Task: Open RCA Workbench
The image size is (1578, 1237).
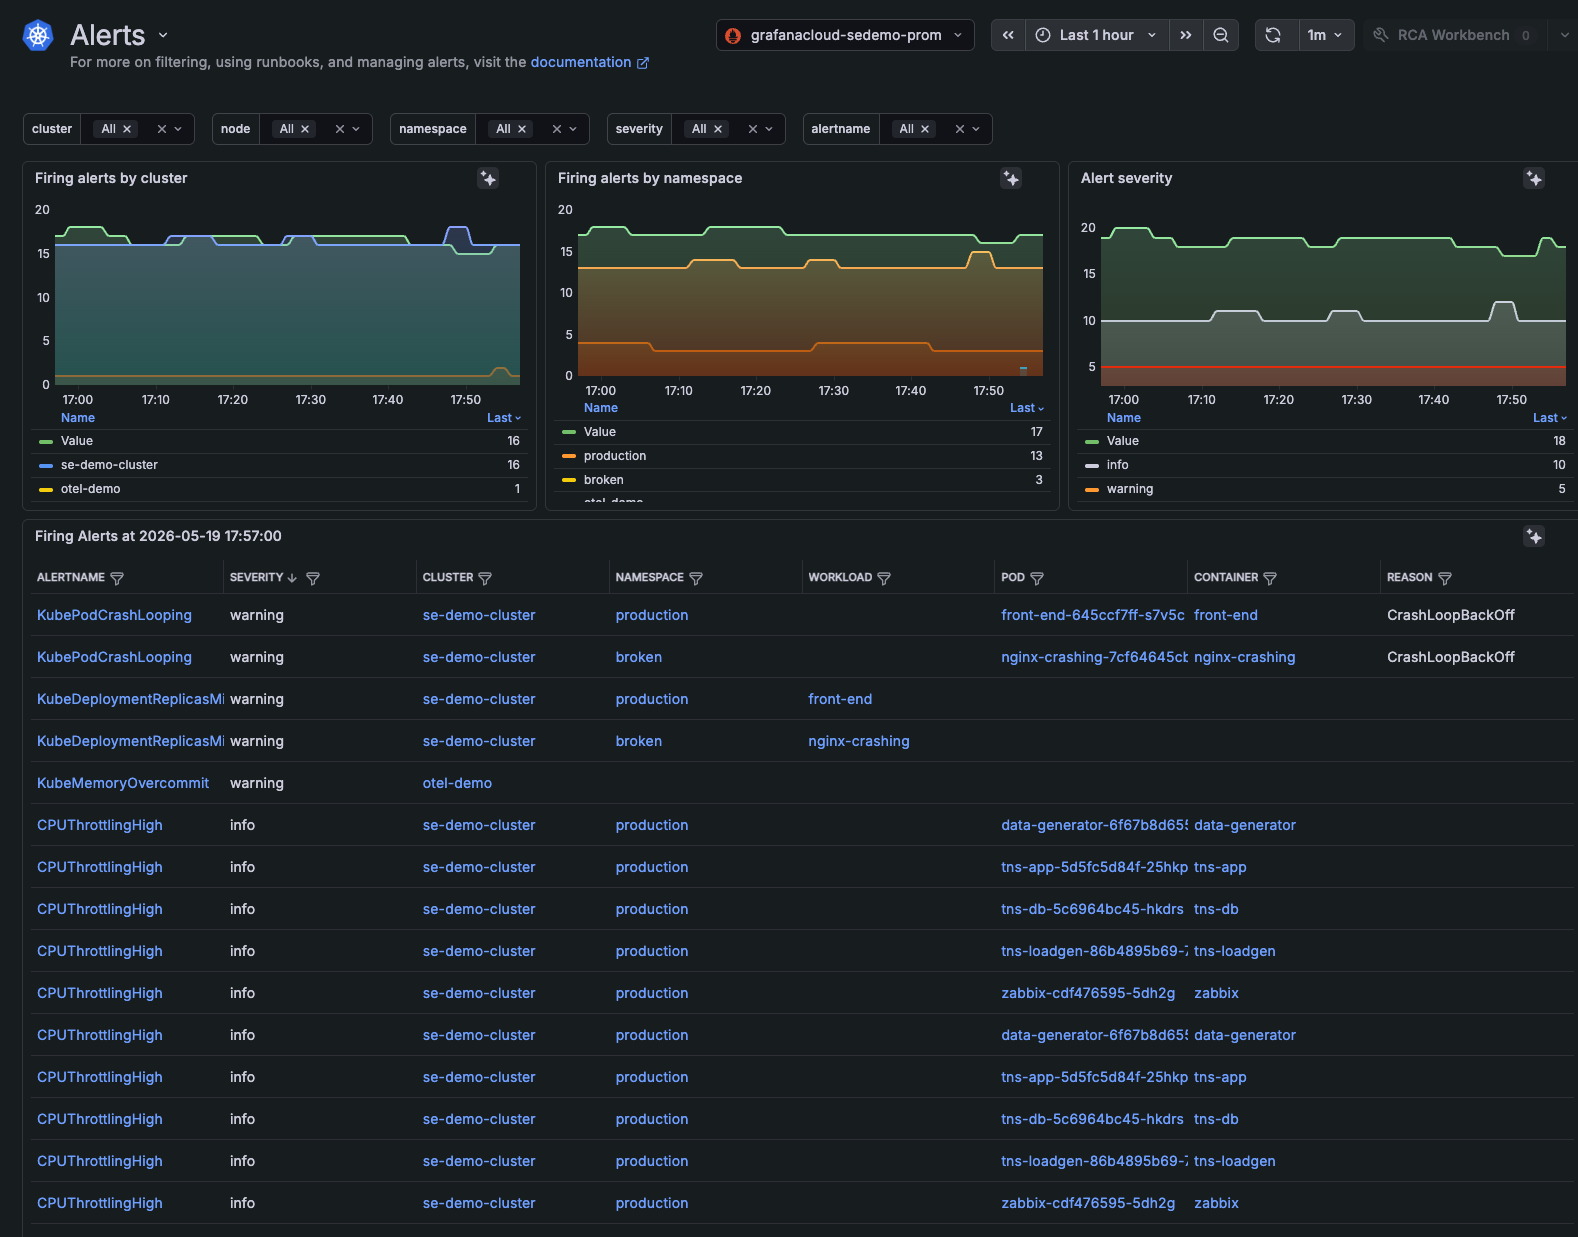Action: (x=1453, y=35)
